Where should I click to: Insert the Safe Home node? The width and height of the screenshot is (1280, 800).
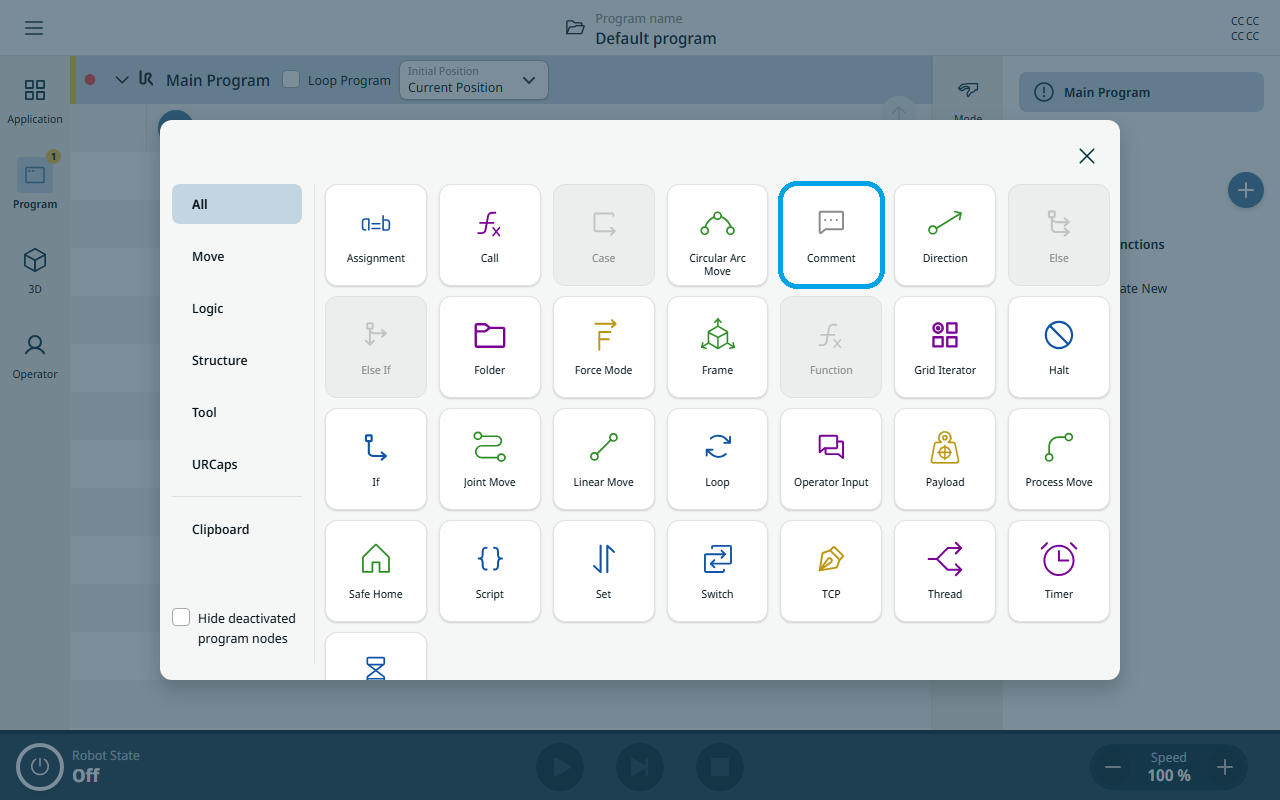(x=376, y=571)
